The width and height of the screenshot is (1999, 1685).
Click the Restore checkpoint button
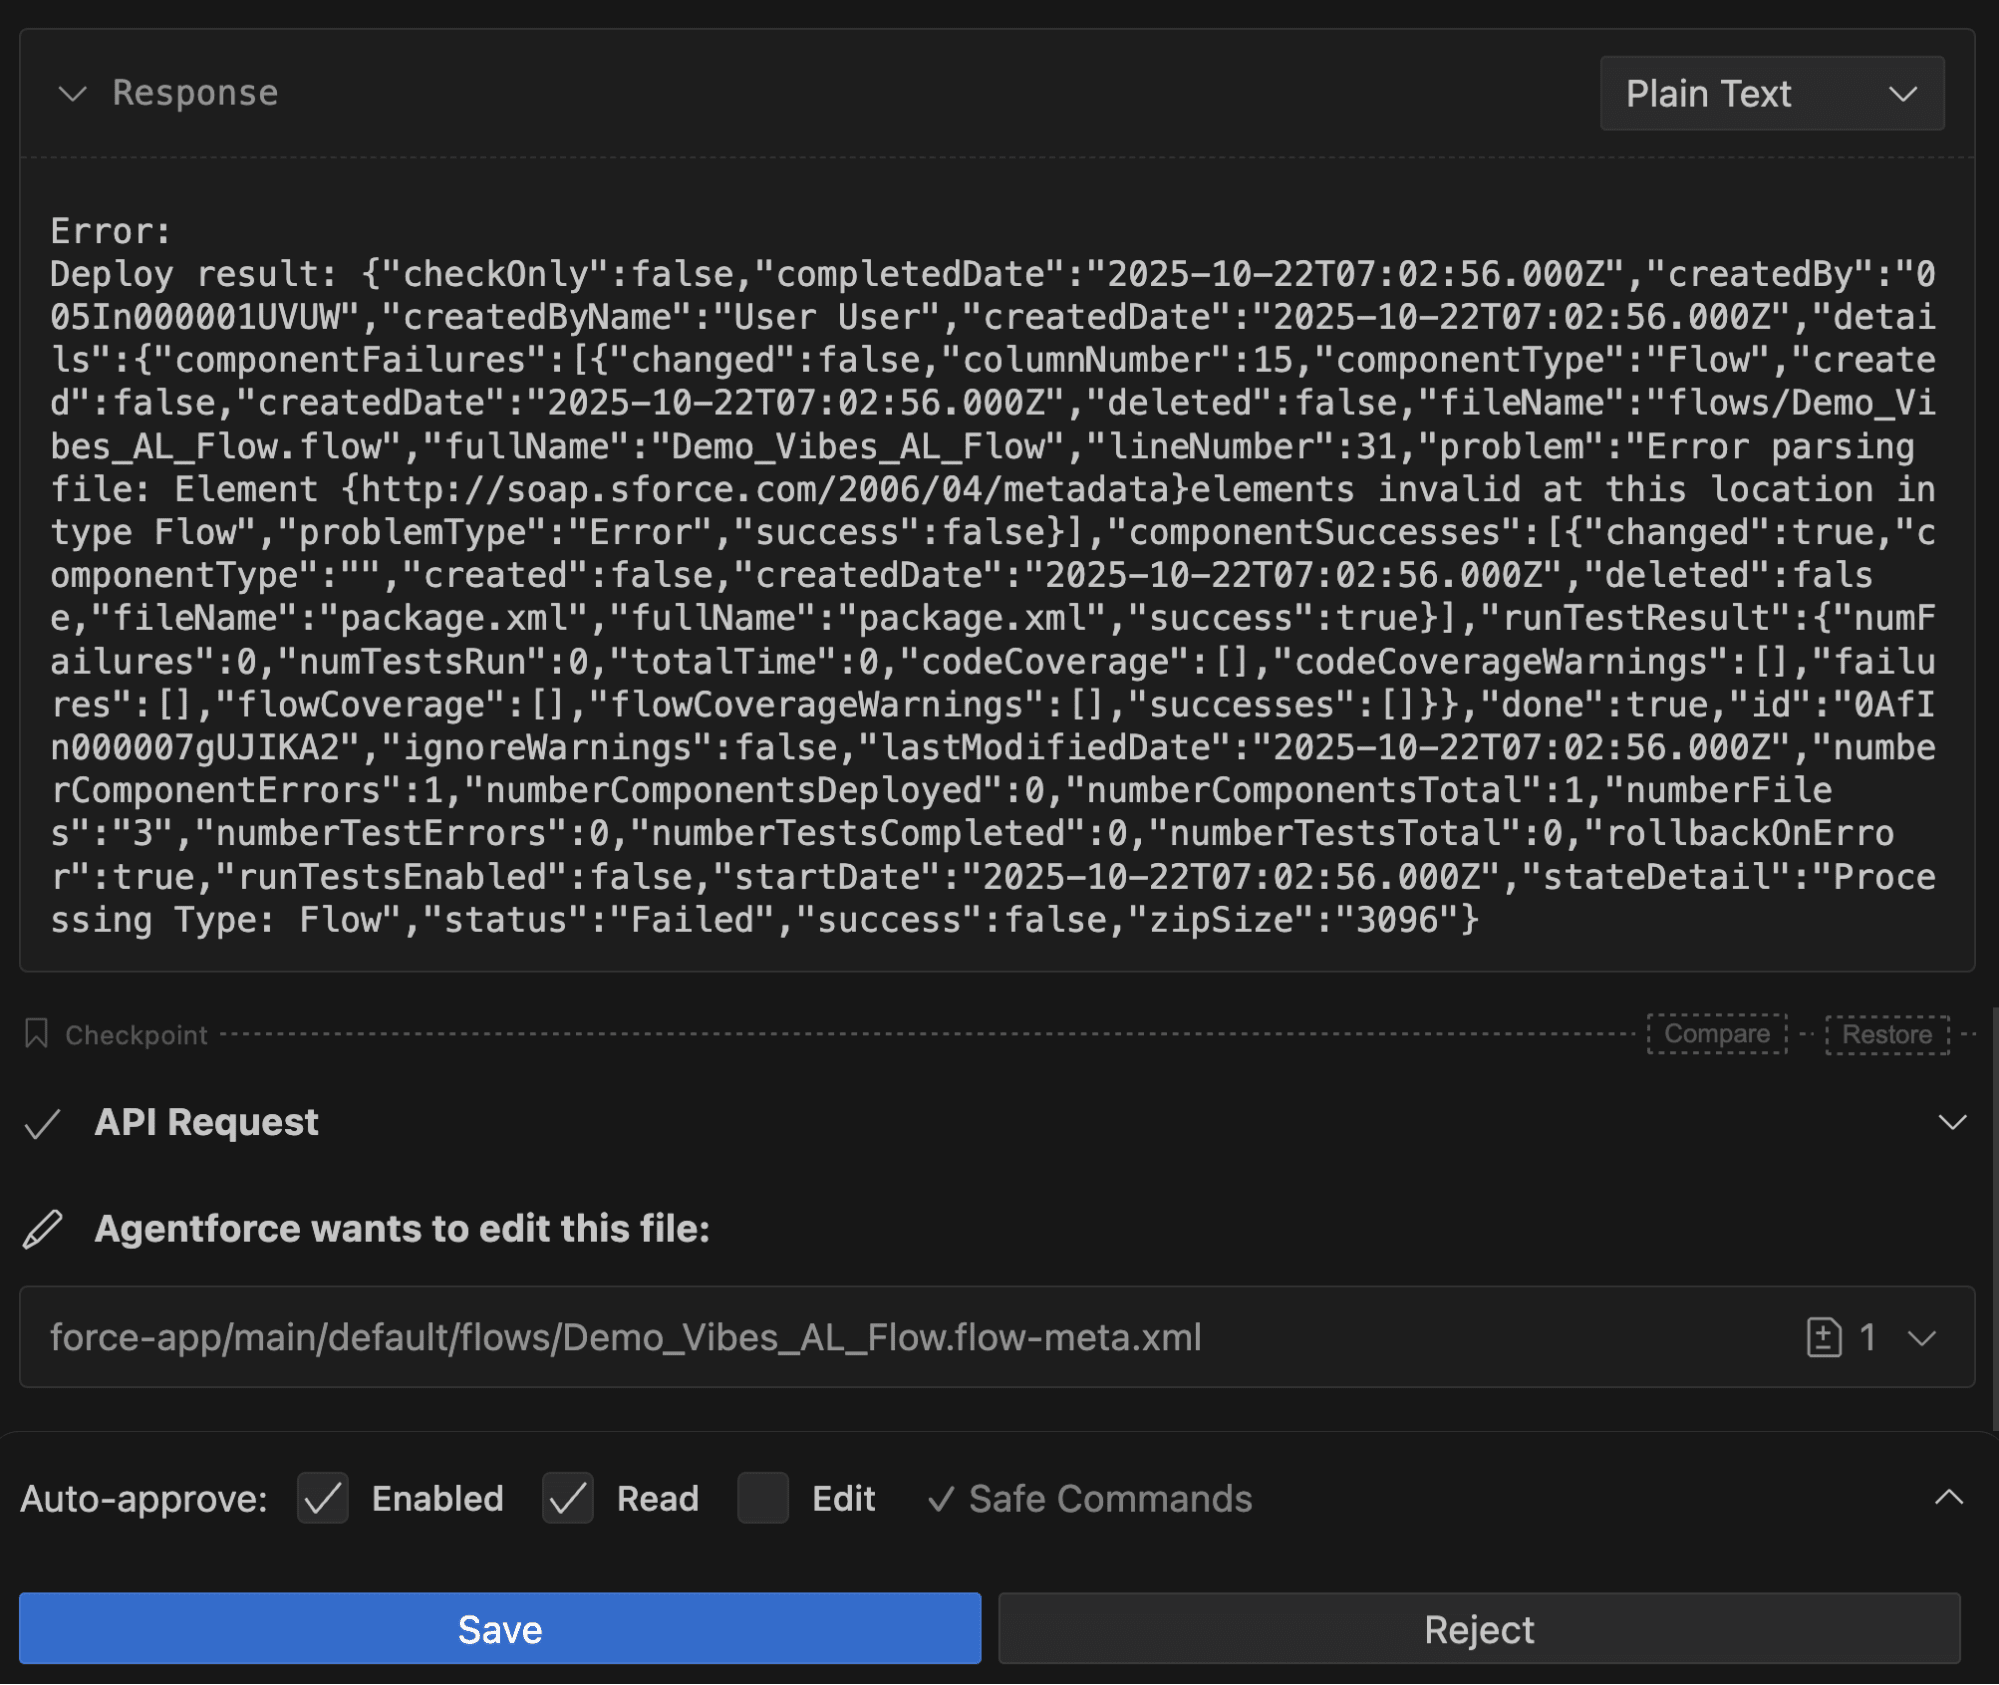click(x=1886, y=1034)
